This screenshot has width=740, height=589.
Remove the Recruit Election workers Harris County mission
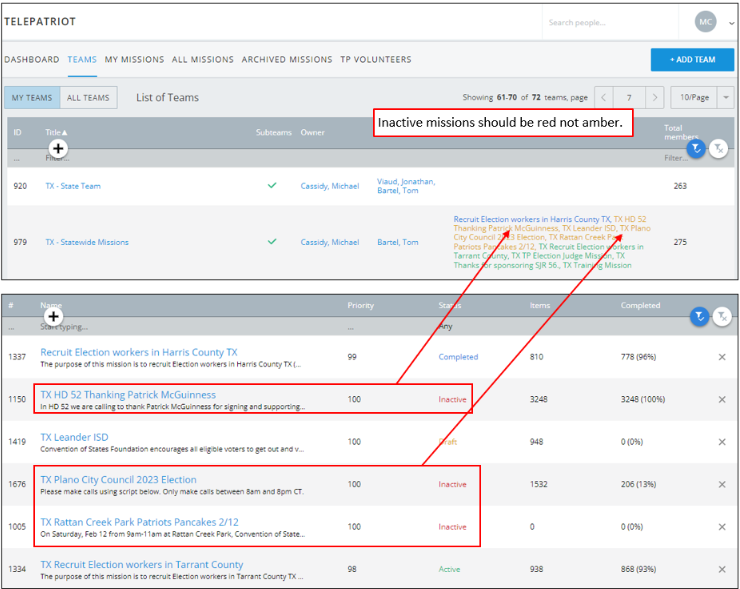[722, 357]
